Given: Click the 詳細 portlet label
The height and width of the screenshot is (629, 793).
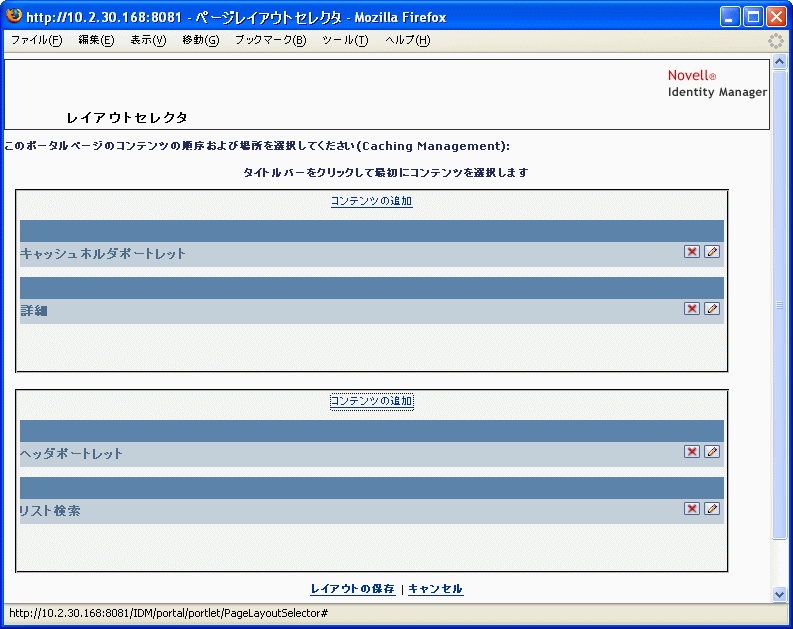Looking at the screenshot, I should pos(34,311).
